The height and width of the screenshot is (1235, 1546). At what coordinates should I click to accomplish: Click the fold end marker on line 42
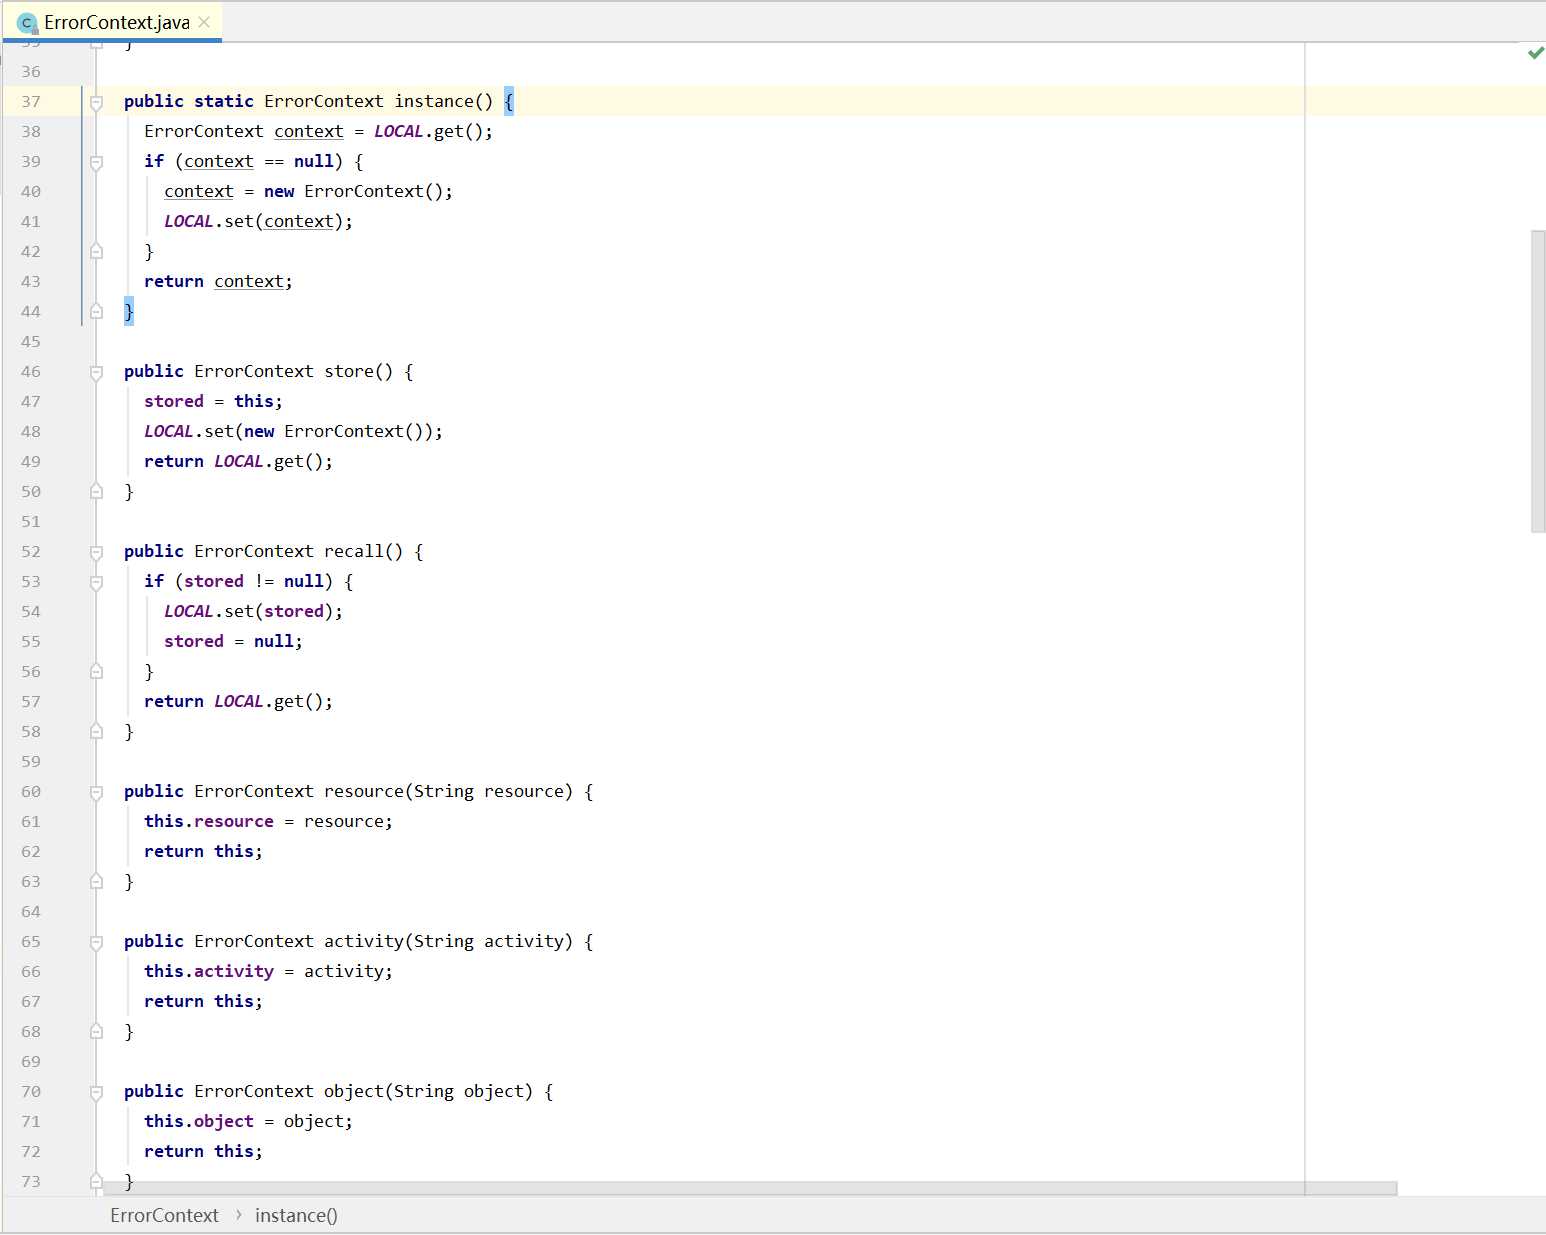pos(97,251)
